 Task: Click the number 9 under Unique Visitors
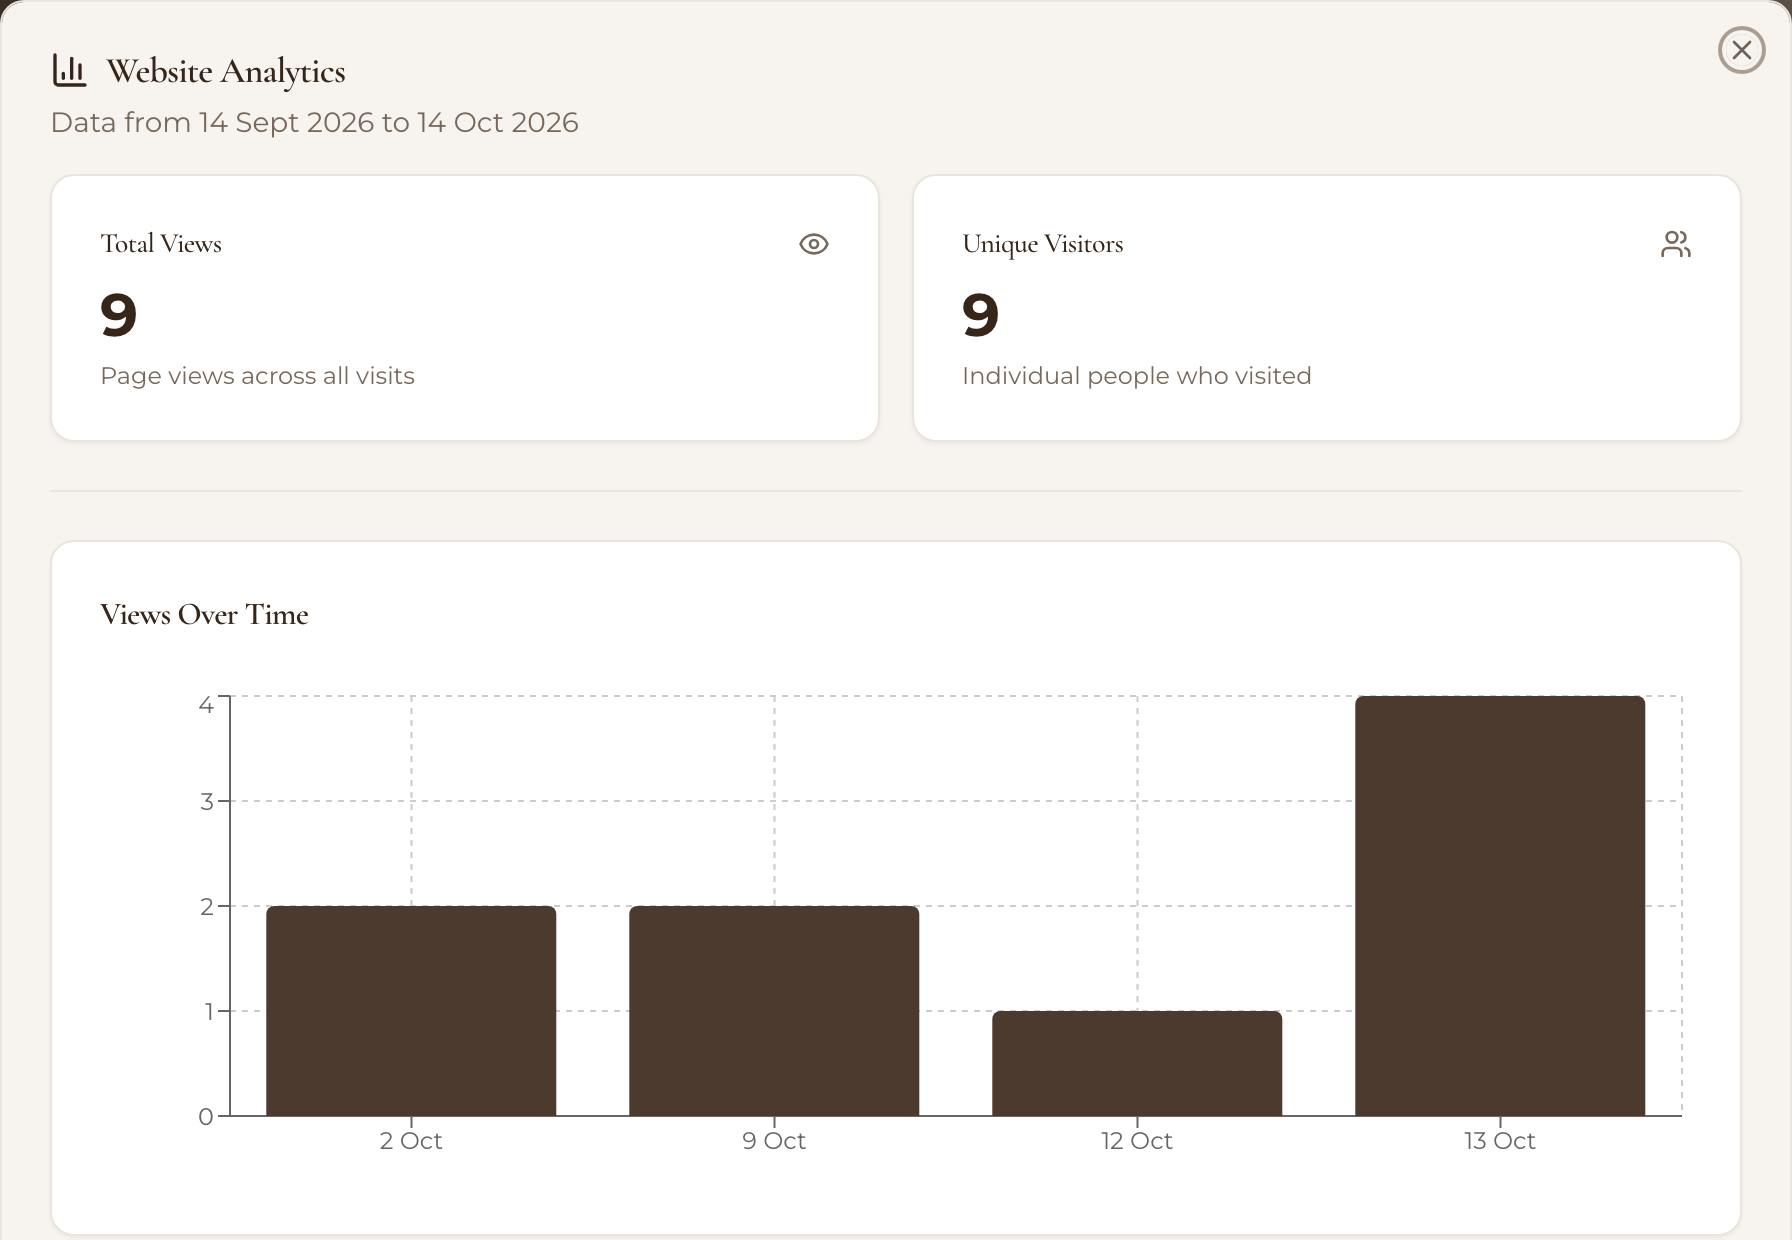[x=980, y=315]
